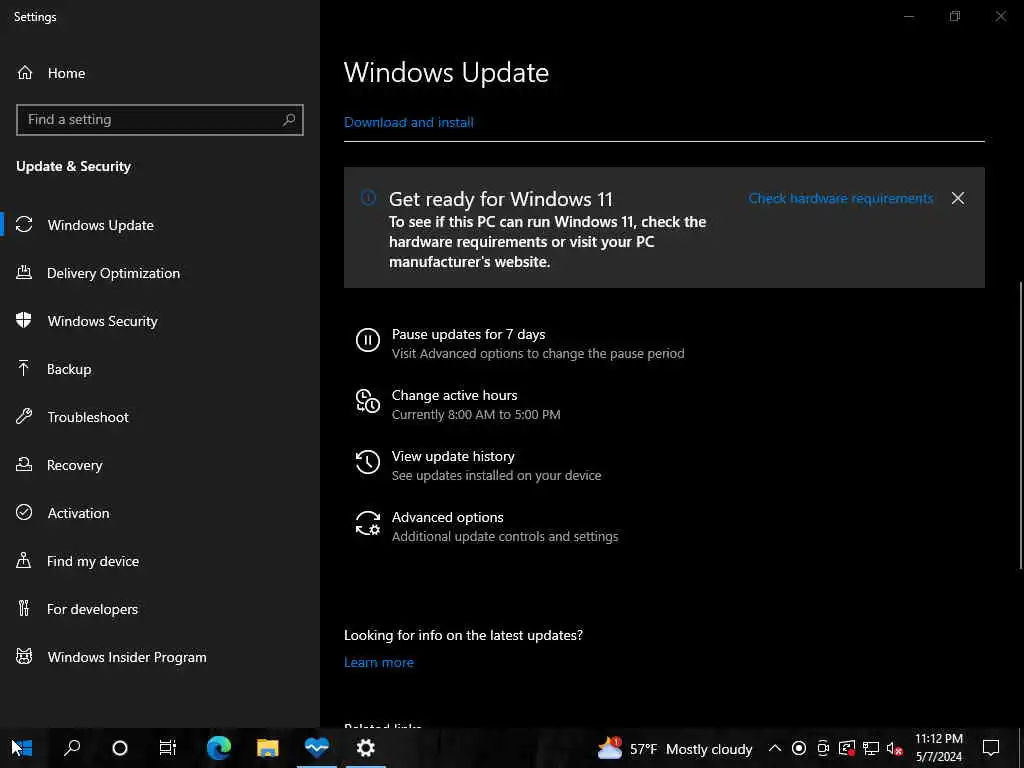Click the pause circle icon for updates
Screen dimensions: 1024x768
(x=368, y=340)
